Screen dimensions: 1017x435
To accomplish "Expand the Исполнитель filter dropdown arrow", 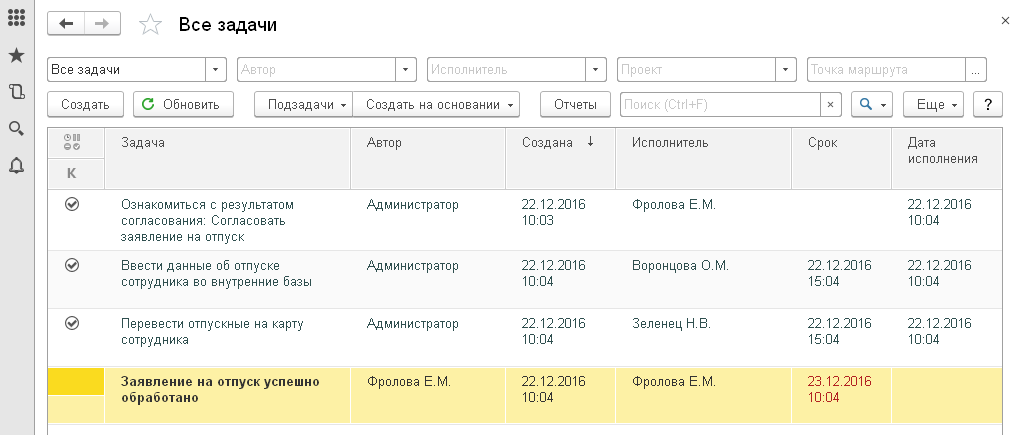I will 596,70.
